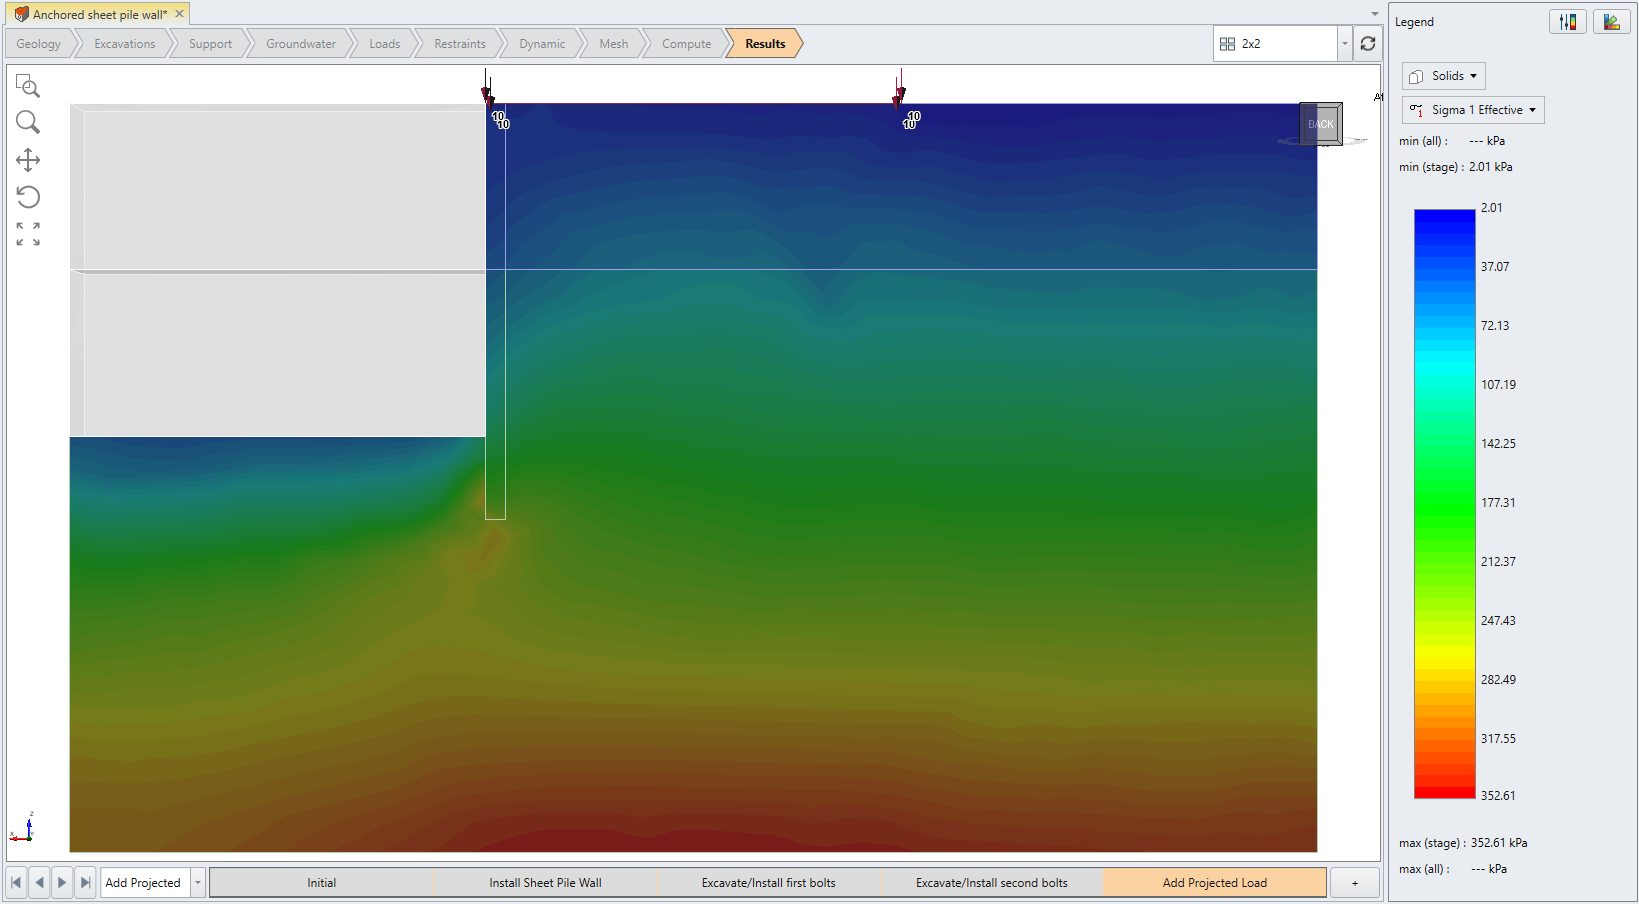The width and height of the screenshot is (1639, 904).
Task: Refresh the view layout
Action: 1368,44
